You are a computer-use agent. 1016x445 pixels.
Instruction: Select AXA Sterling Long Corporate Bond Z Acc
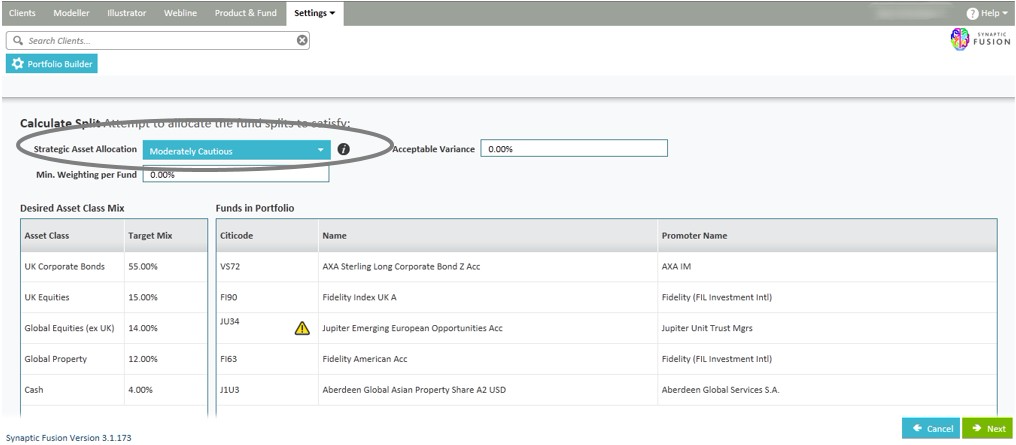[401, 266]
